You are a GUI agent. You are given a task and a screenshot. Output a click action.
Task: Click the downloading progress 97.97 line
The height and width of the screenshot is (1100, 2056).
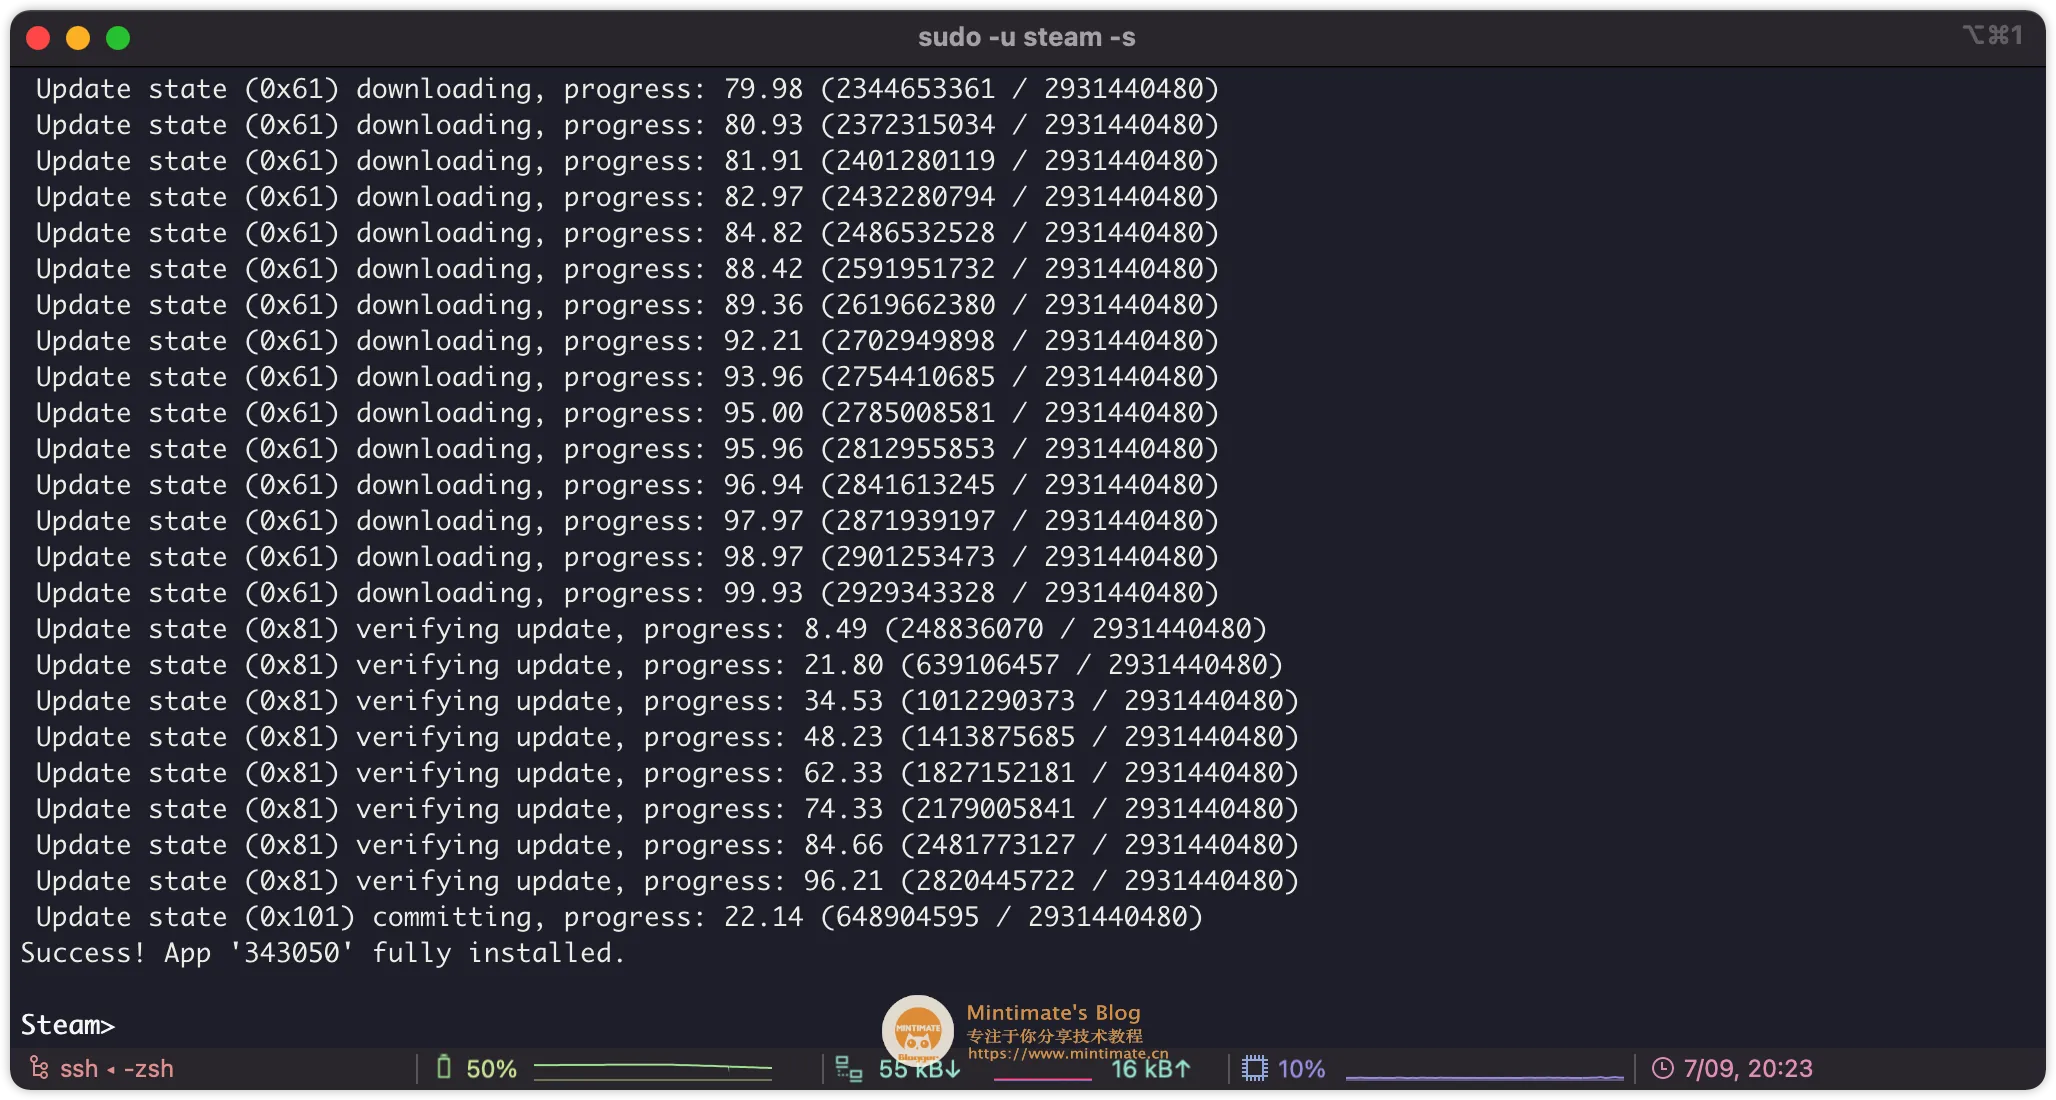[627, 521]
